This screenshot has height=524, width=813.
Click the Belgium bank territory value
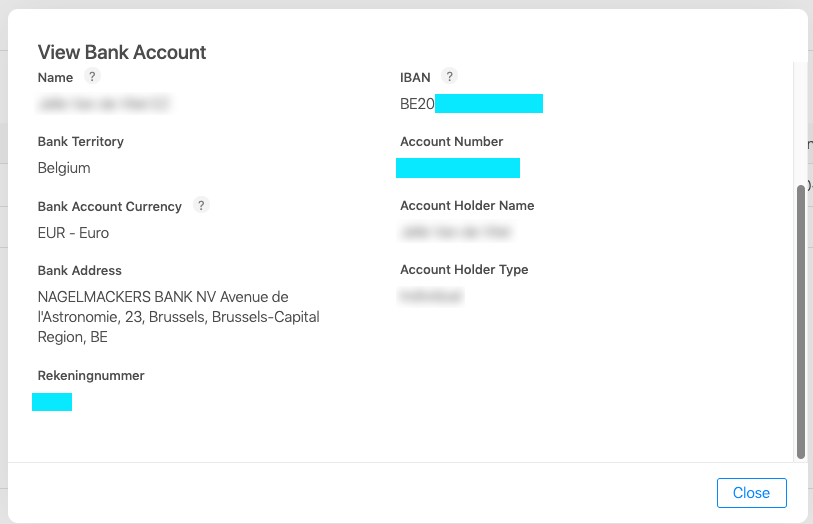tap(64, 168)
